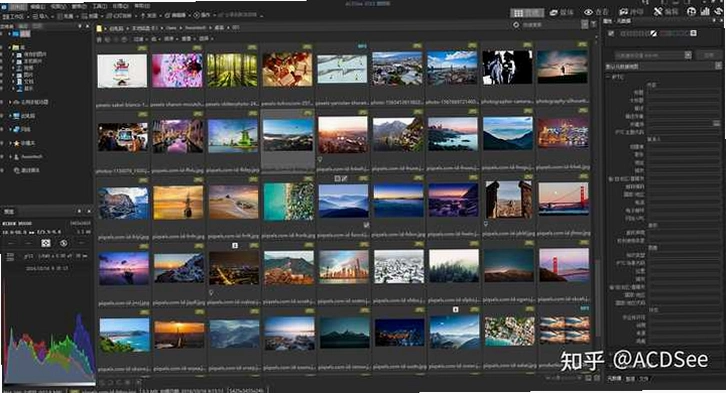The image size is (726, 393).
Task: Expand the computer node in folder tree
Action: [10, 116]
